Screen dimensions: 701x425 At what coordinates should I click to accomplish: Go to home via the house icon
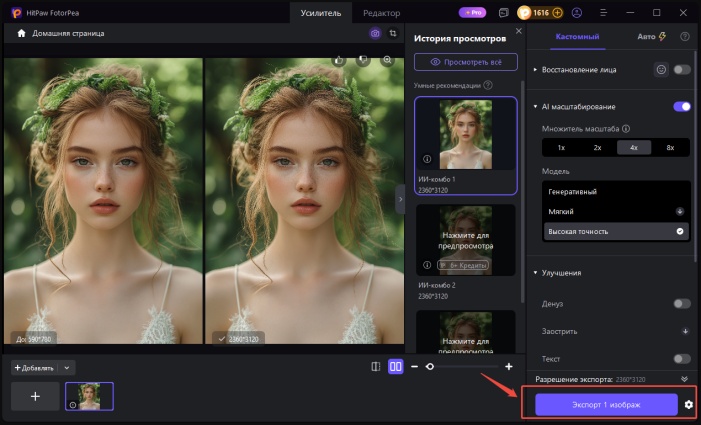coord(21,34)
